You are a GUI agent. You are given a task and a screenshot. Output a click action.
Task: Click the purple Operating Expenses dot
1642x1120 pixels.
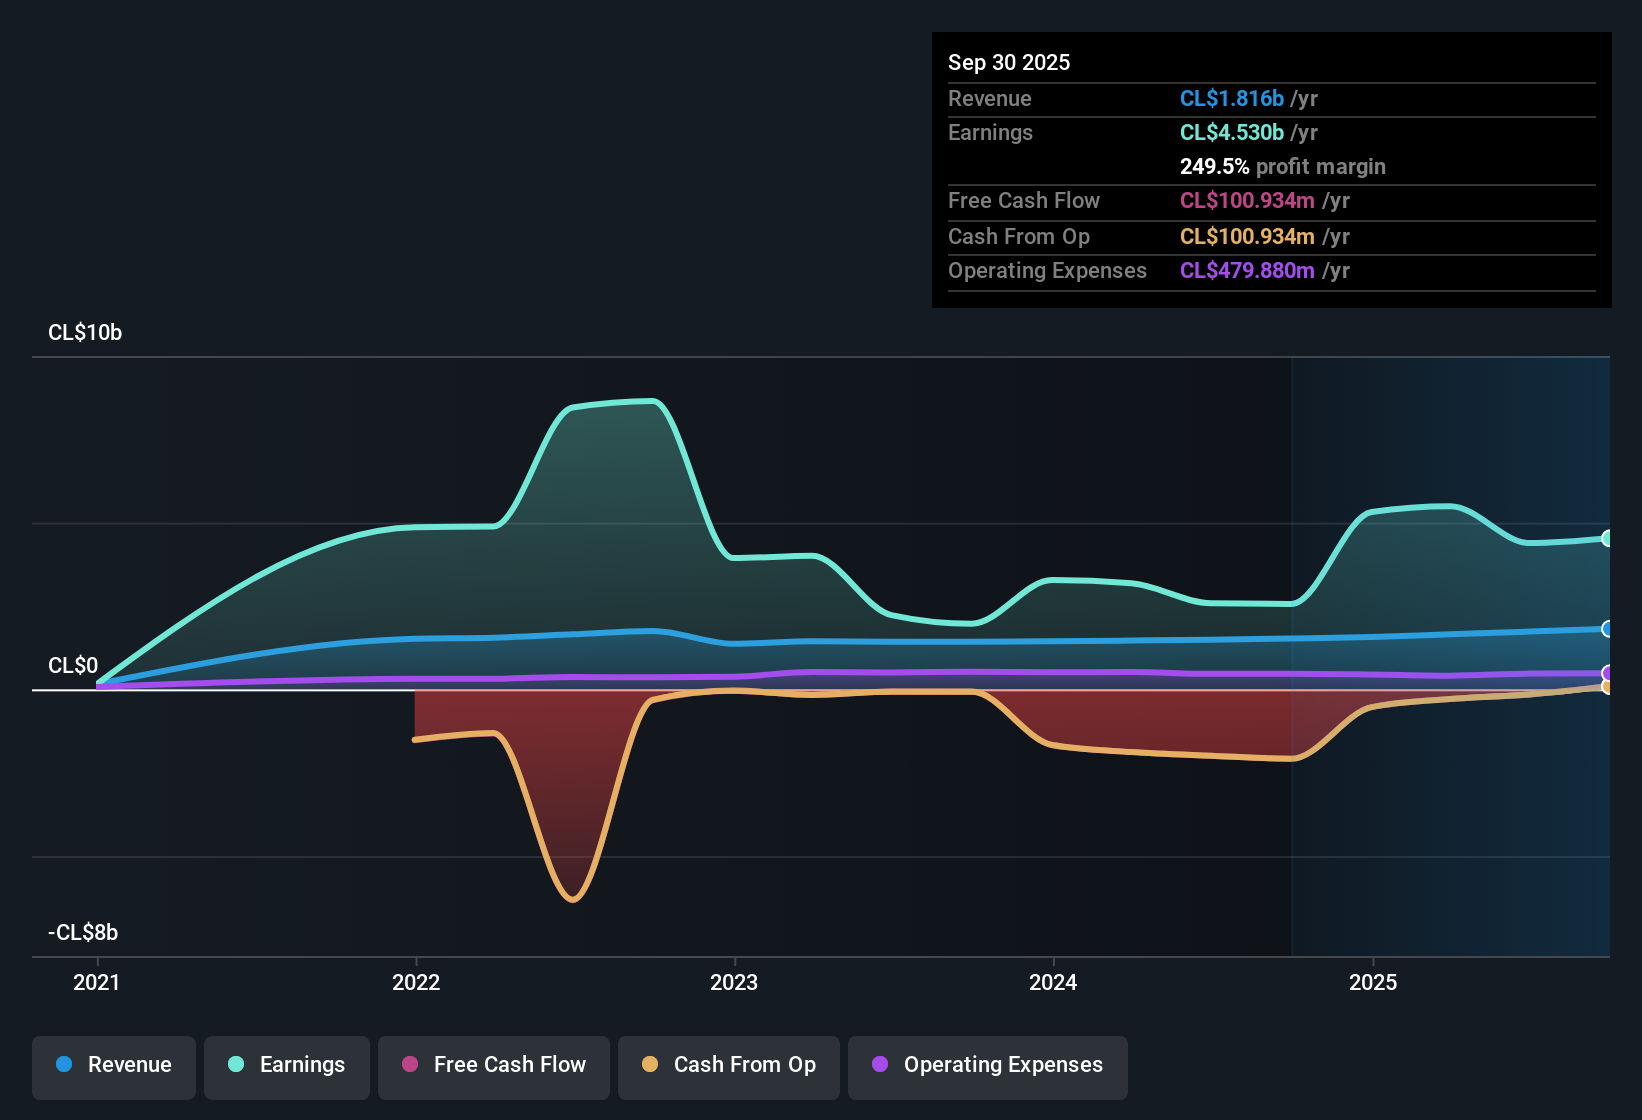[880, 1064]
